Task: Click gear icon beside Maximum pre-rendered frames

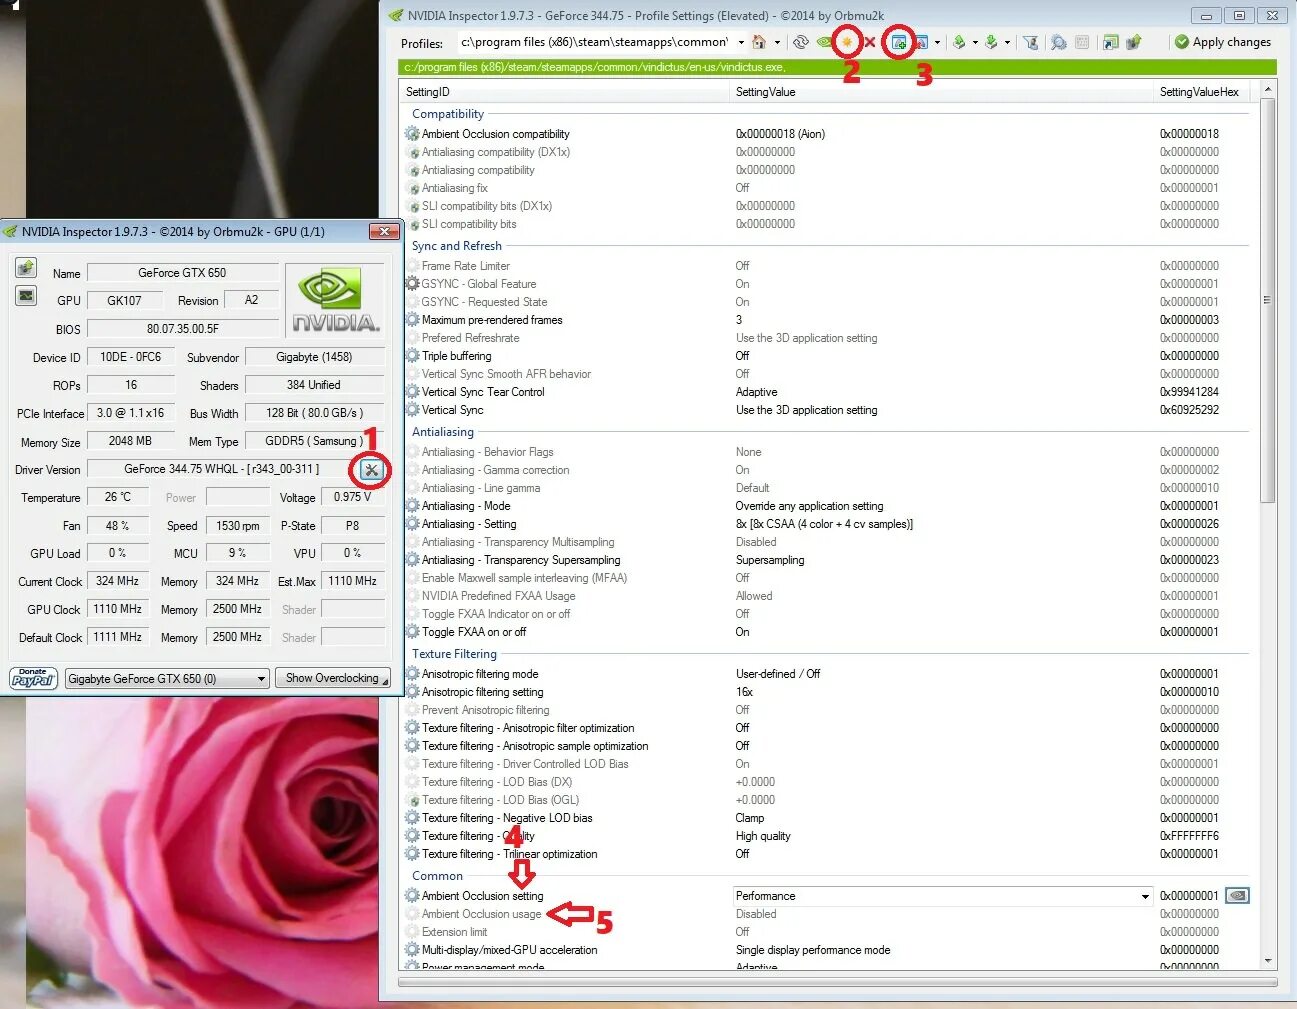Action: point(412,320)
